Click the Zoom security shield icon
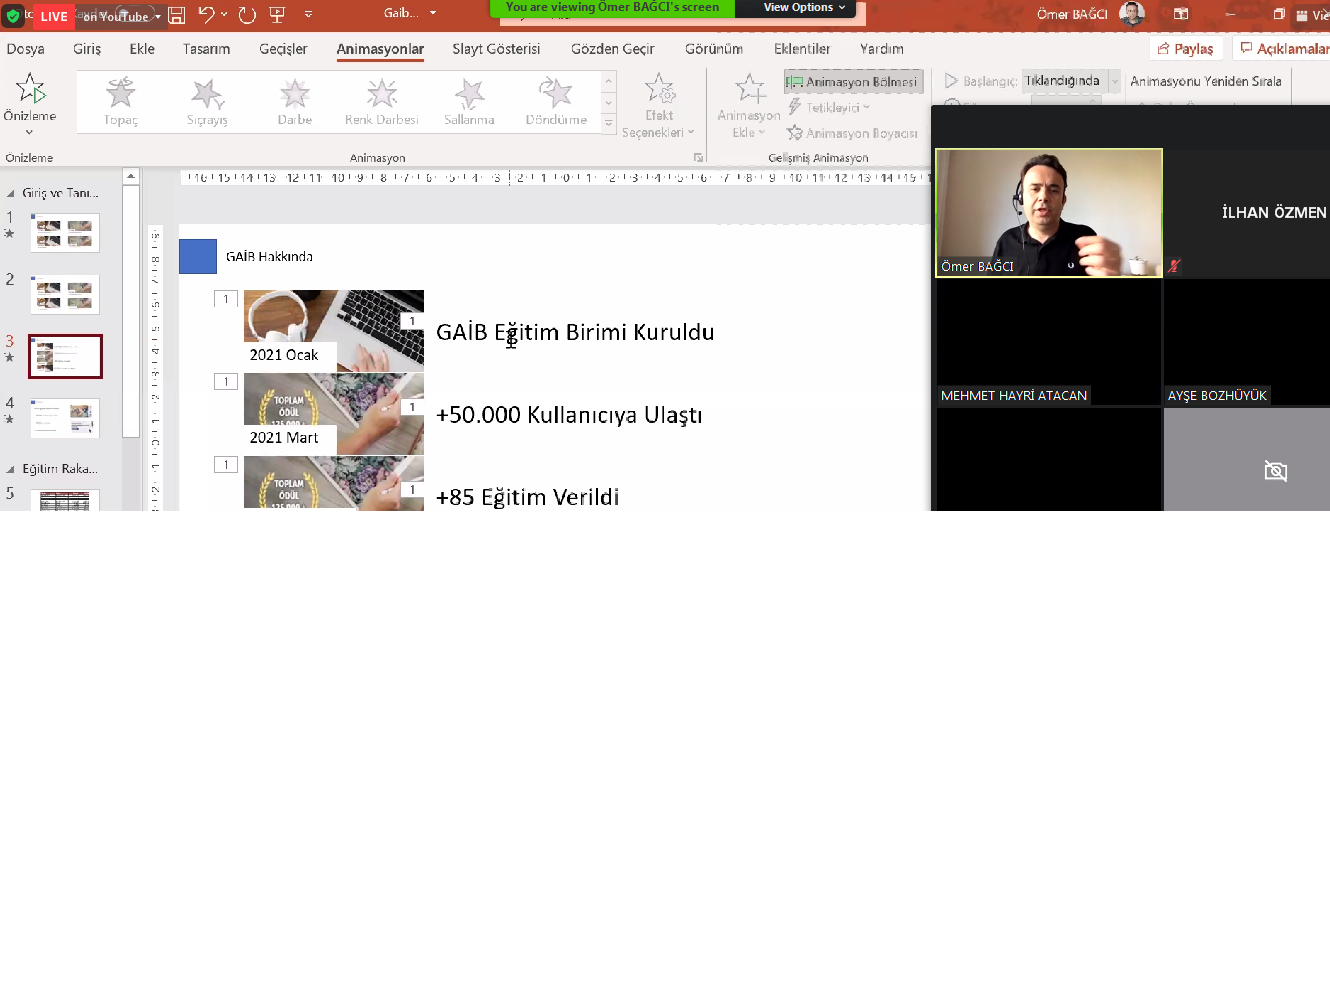 [12, 16]
